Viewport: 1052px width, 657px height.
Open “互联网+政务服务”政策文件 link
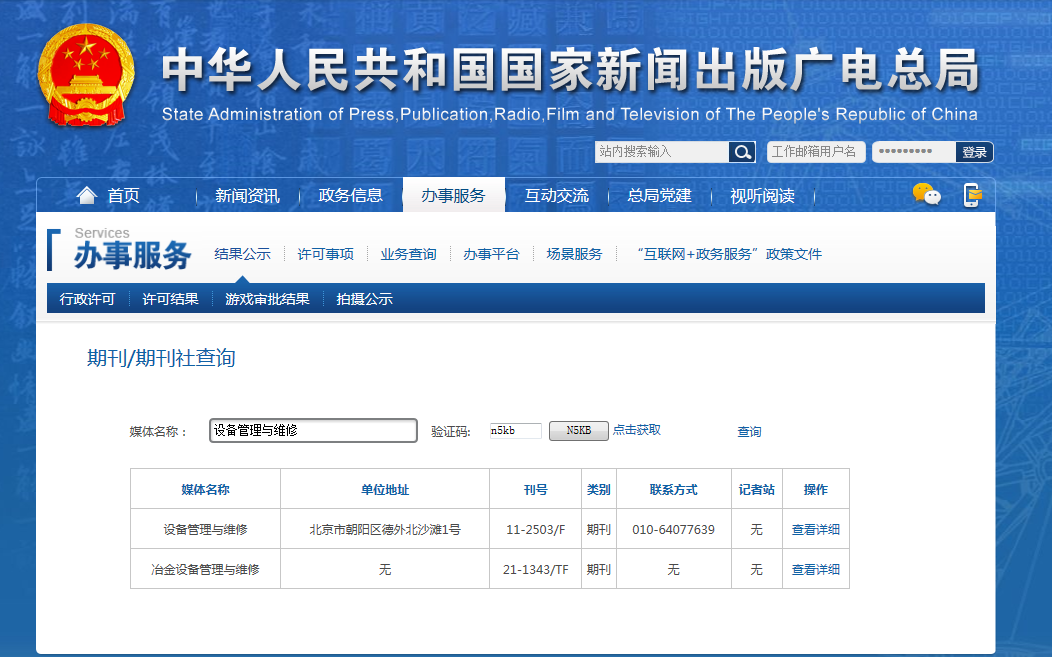729,254
